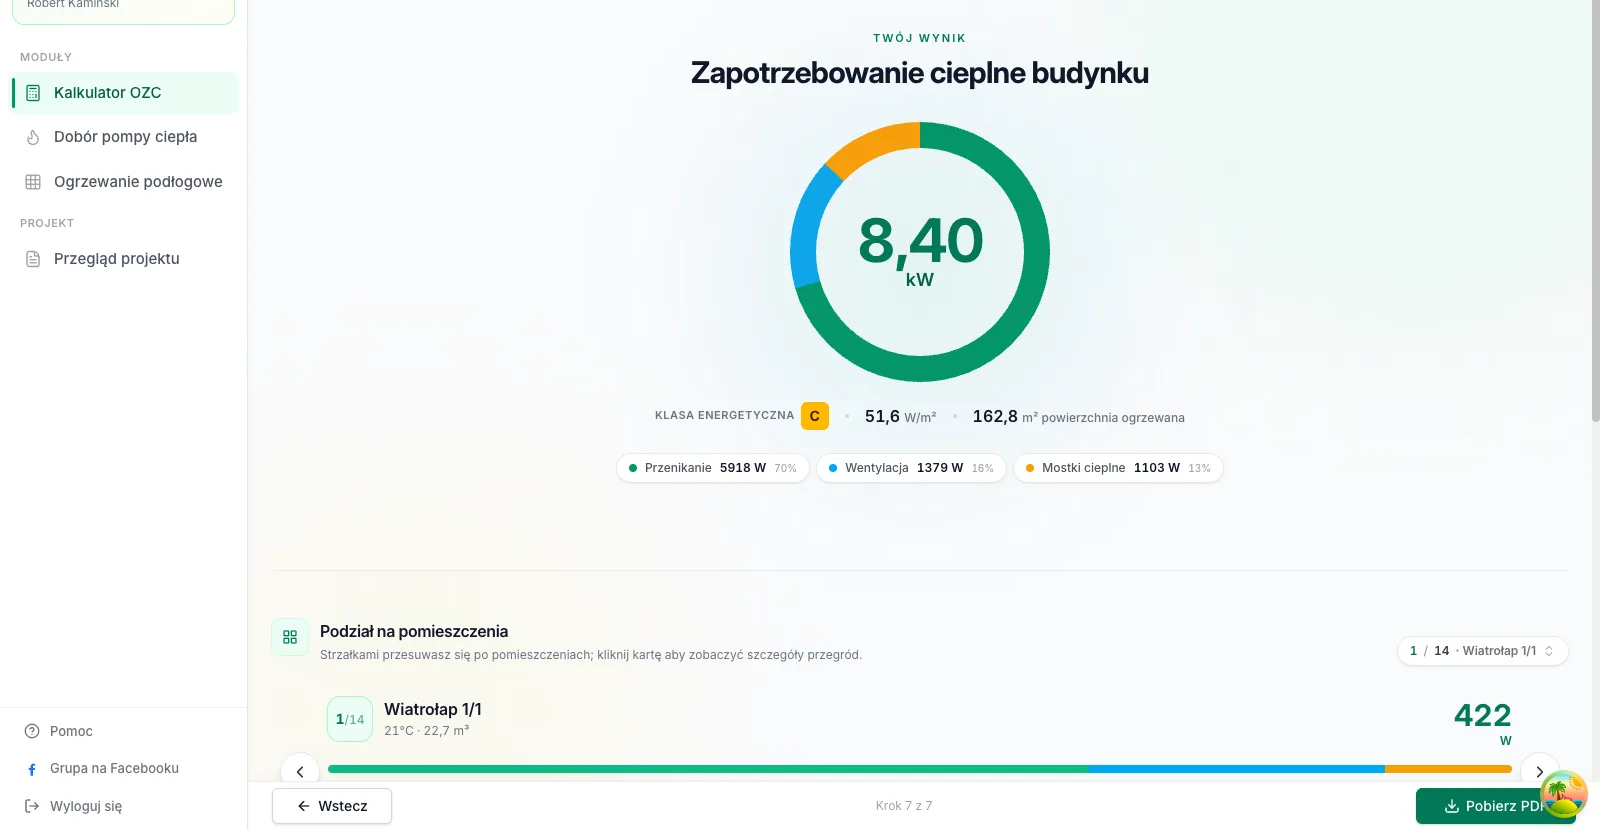
Task: Click the 1/14 room counter badge
Action: [x=350, y=719]
